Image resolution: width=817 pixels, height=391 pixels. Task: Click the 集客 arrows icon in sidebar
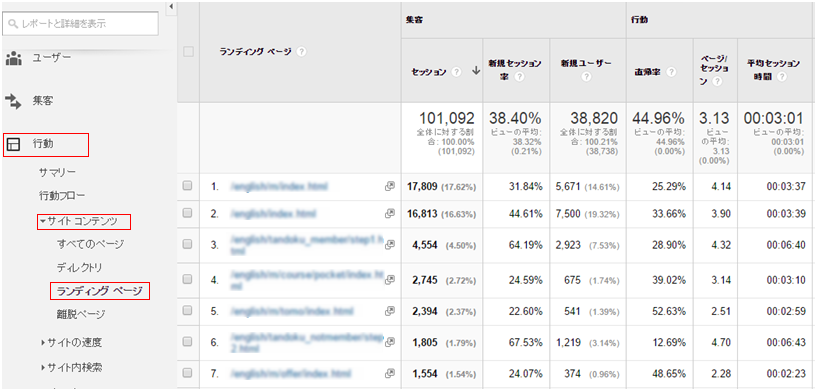[x=14, y=101]
